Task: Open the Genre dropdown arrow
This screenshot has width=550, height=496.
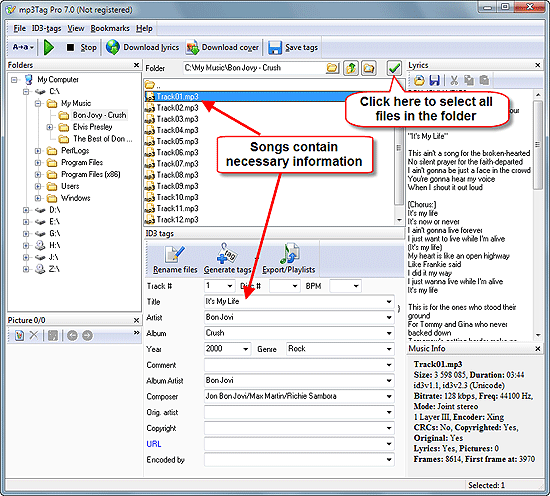Action: coord(389,349)
